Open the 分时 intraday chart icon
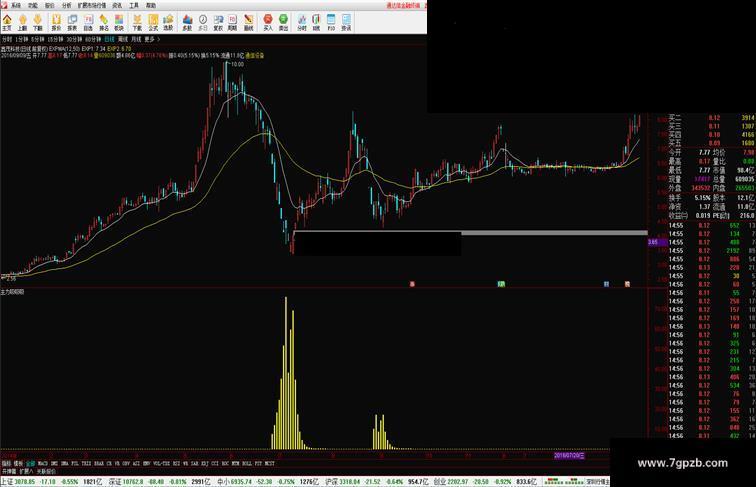The image size is (756, 487). pos(302,22)
